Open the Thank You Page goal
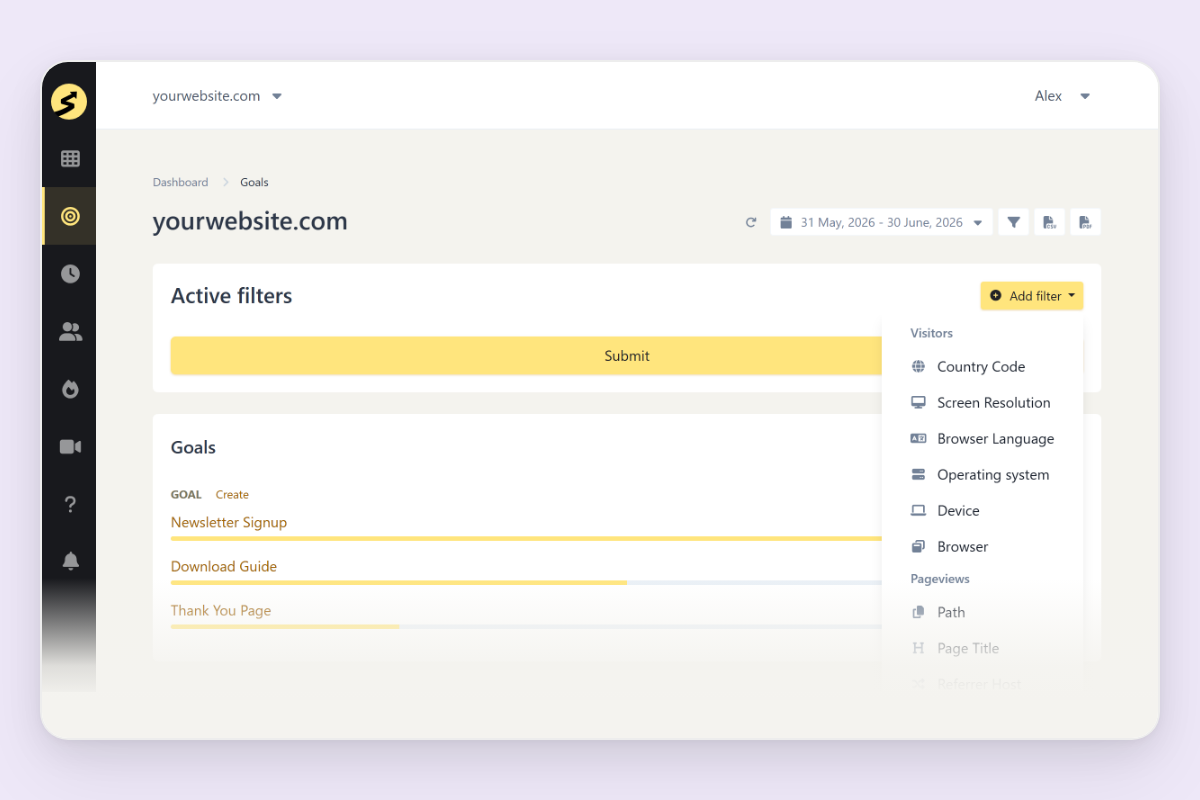Image resolution: width=1200 pixels, height=800 pixels. point(221,610)
